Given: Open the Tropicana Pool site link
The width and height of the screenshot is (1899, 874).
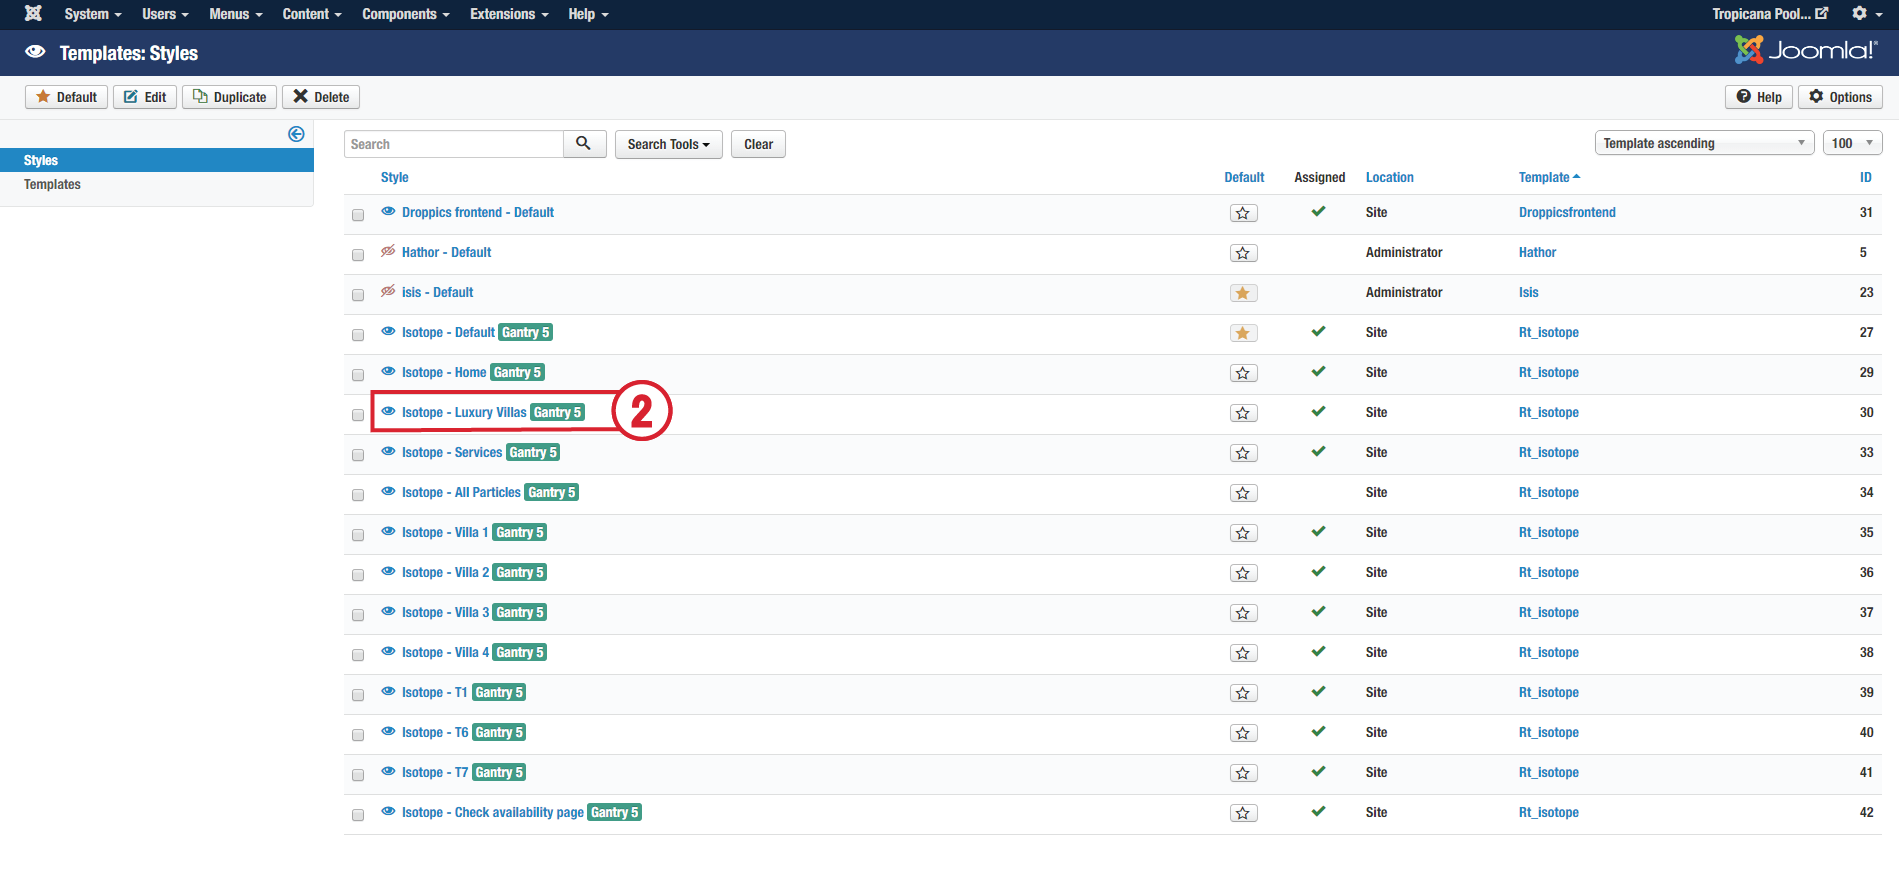Looking at the screenshot, I should tap(1770, 14).
